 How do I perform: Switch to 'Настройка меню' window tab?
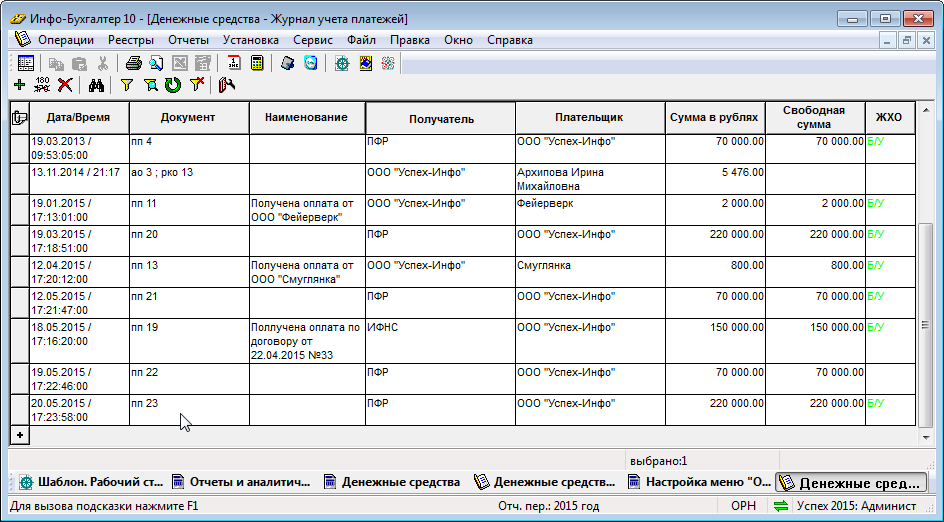coord(700,482)
